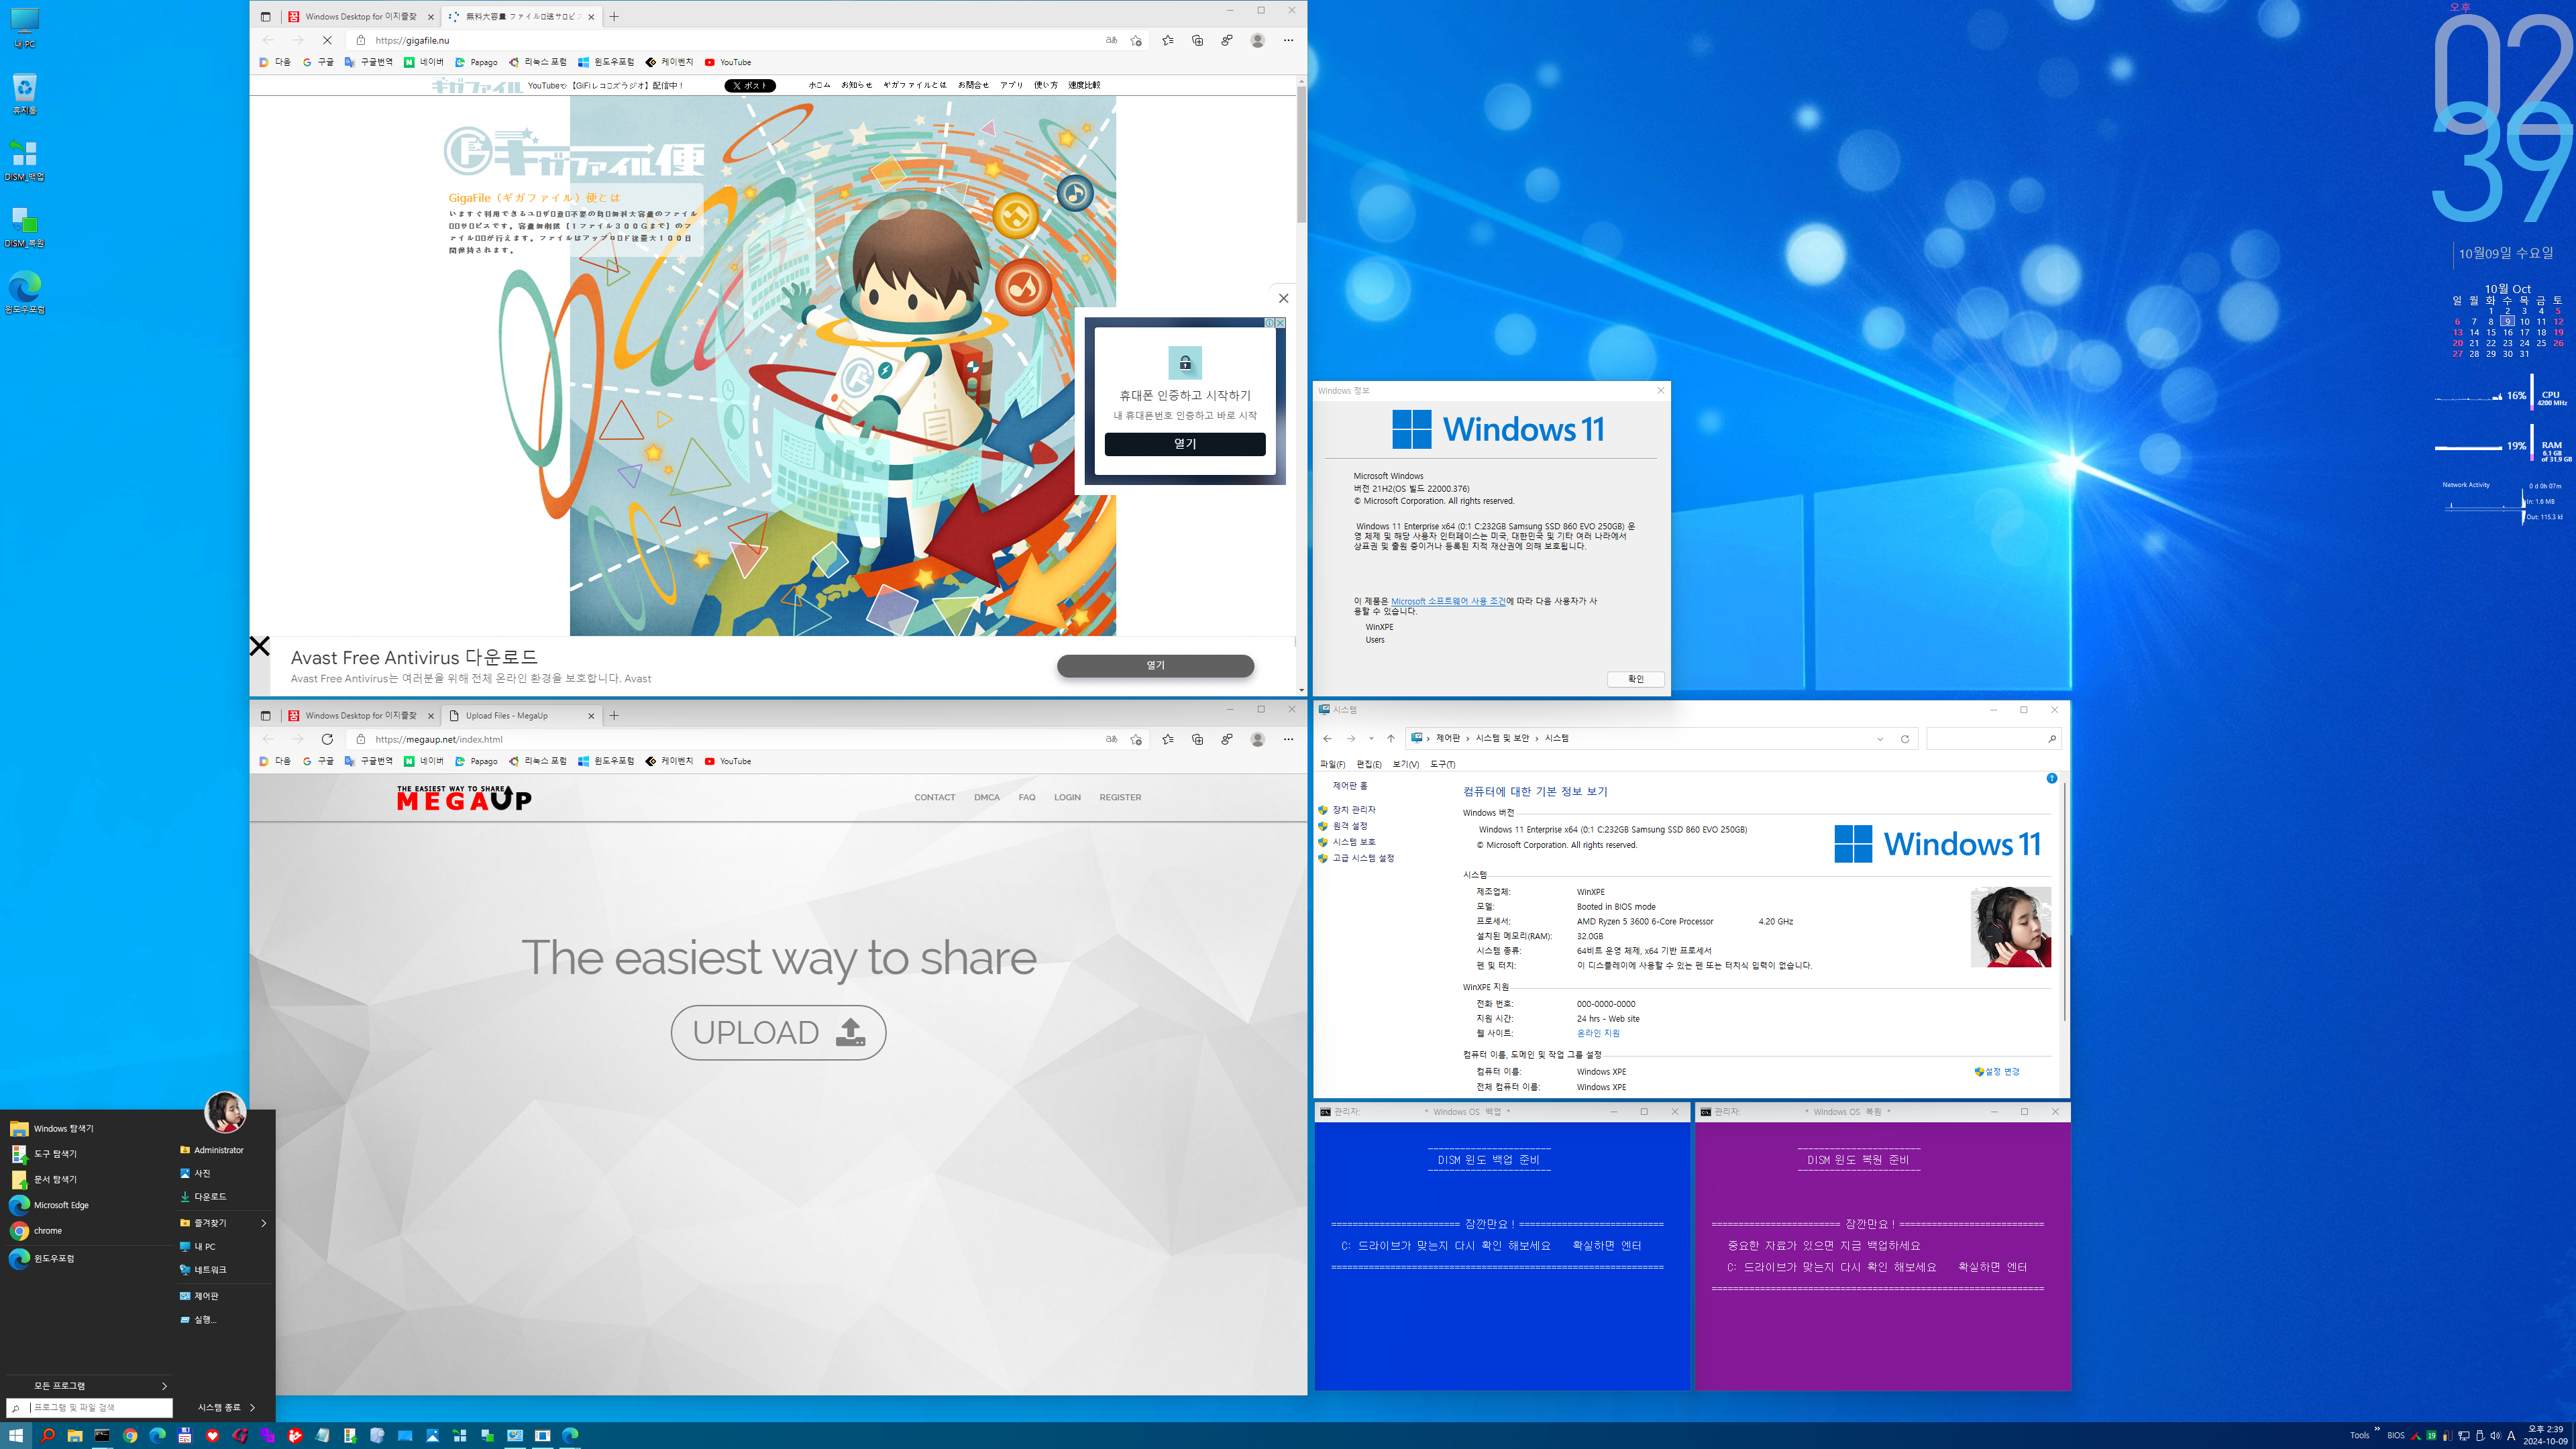
Task: Click stop-loading X in gigafile browser window
Action: coord(327,40)
